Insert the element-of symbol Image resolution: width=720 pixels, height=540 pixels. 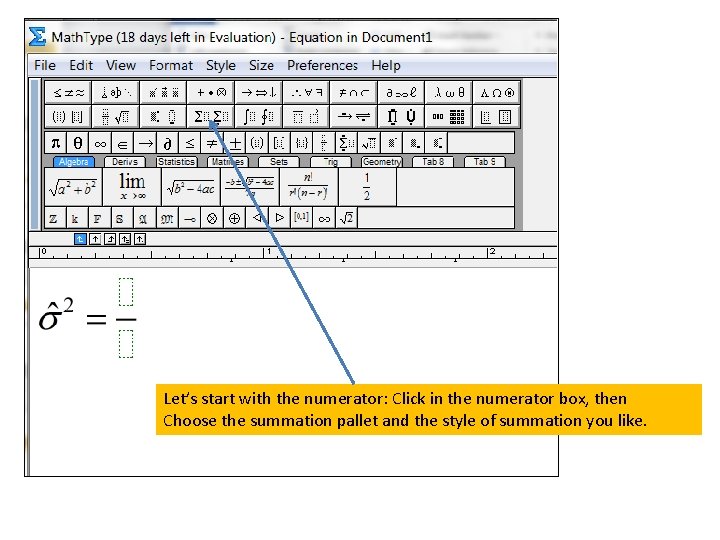click(x=123, y=143)
